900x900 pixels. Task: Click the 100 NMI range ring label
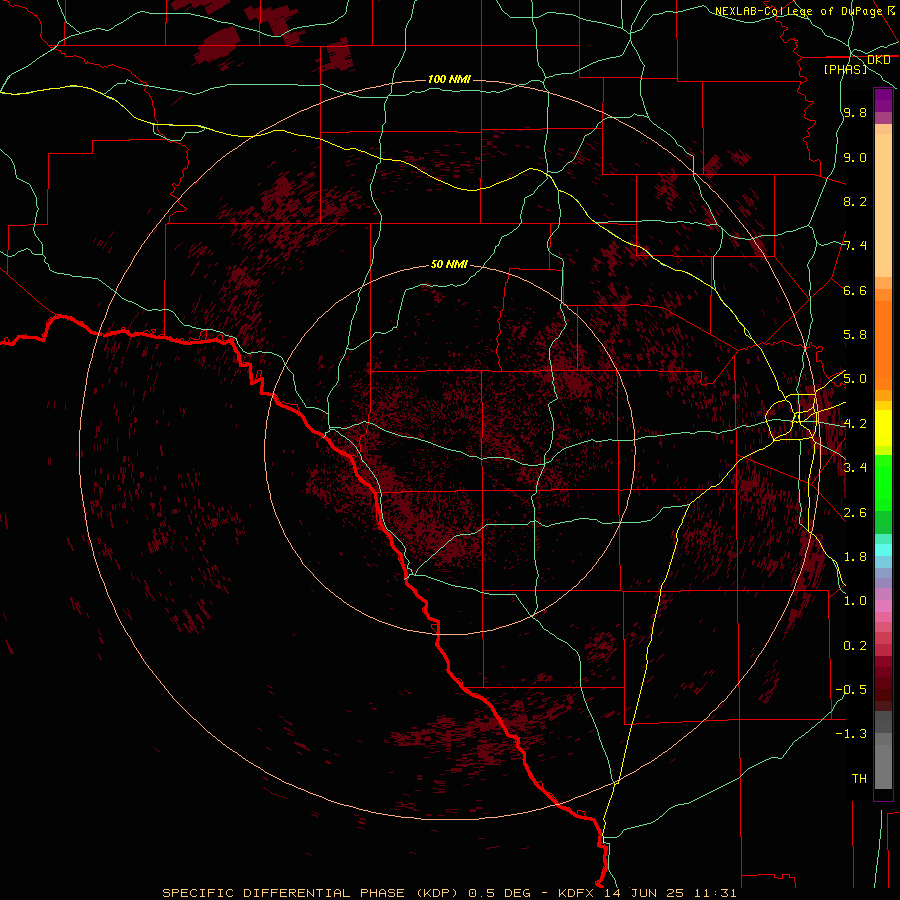point(449,79)
